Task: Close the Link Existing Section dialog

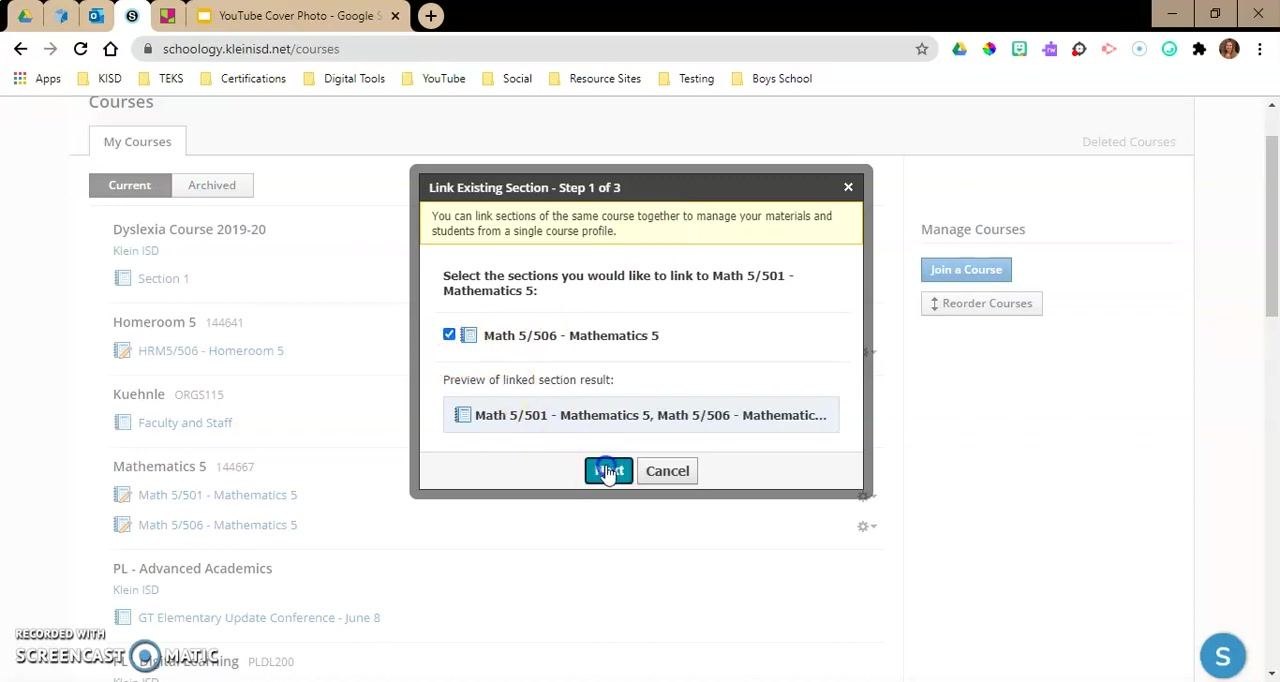Action: [x=848, y=187]
